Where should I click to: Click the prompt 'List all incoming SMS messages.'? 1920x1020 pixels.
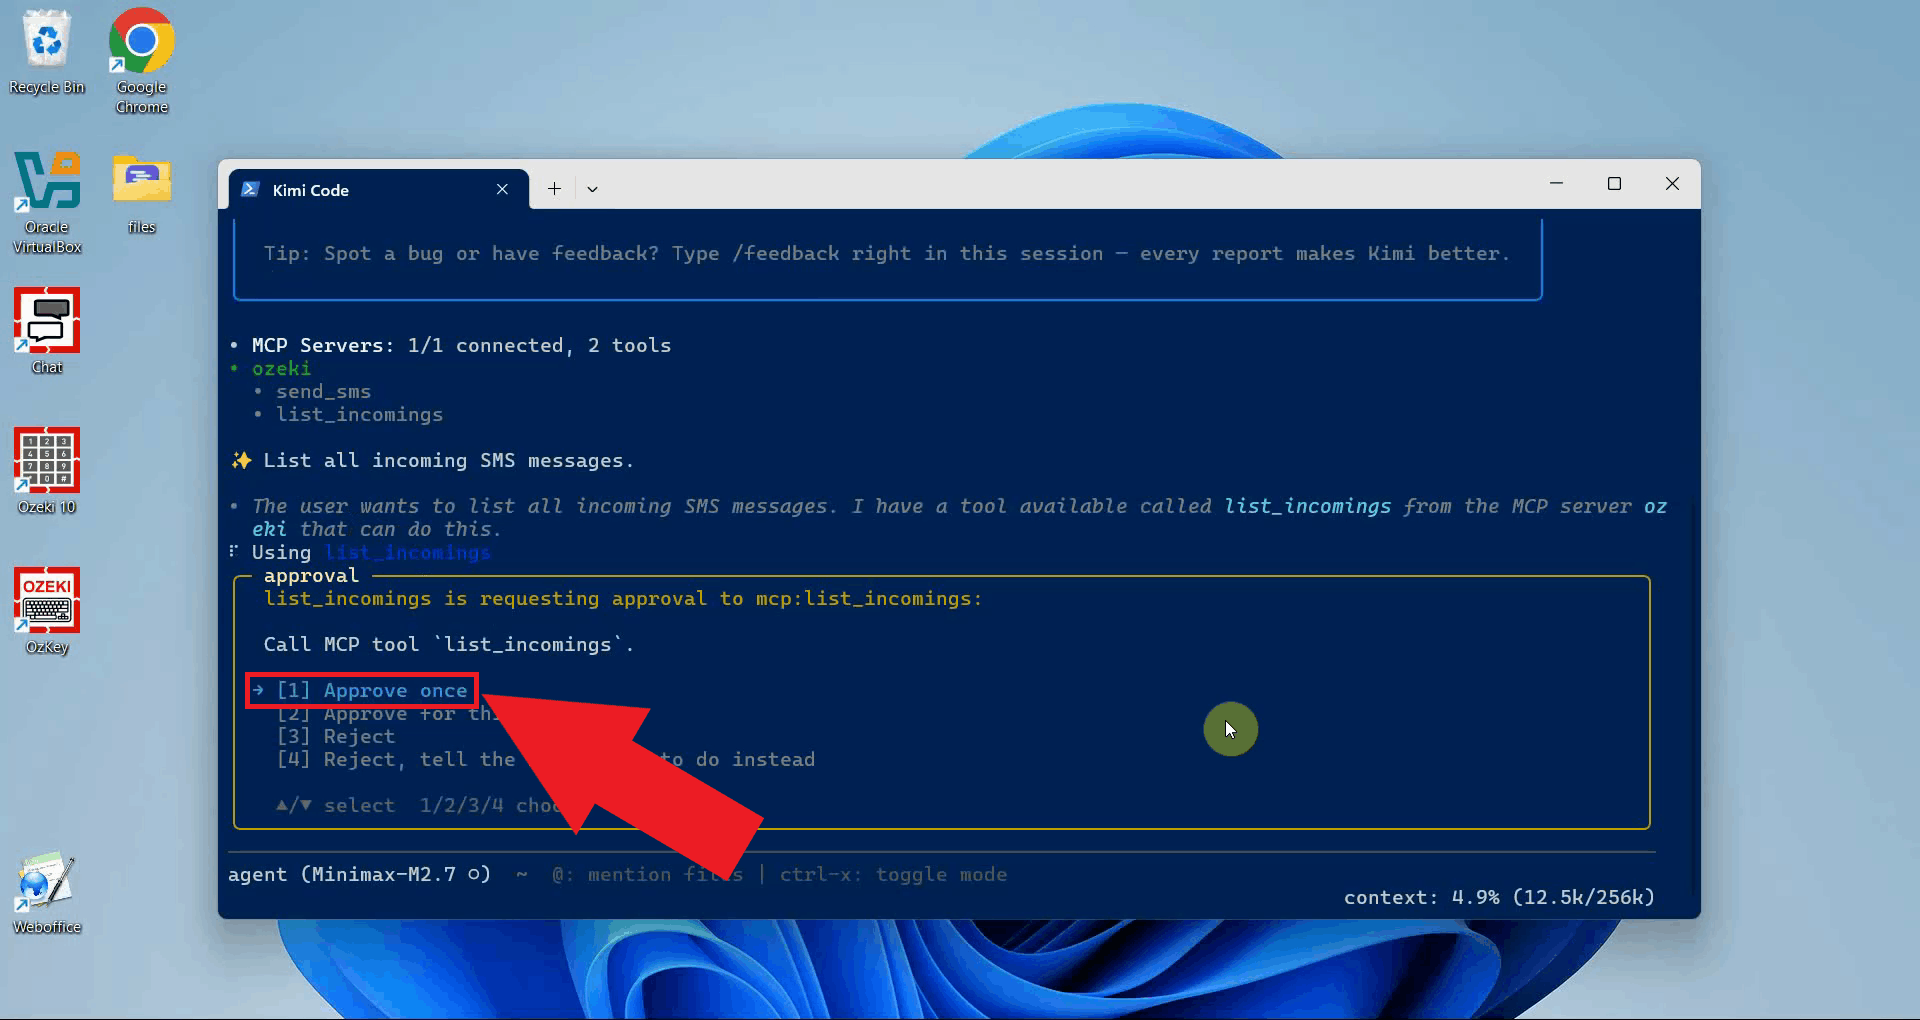tap(448, 460)
